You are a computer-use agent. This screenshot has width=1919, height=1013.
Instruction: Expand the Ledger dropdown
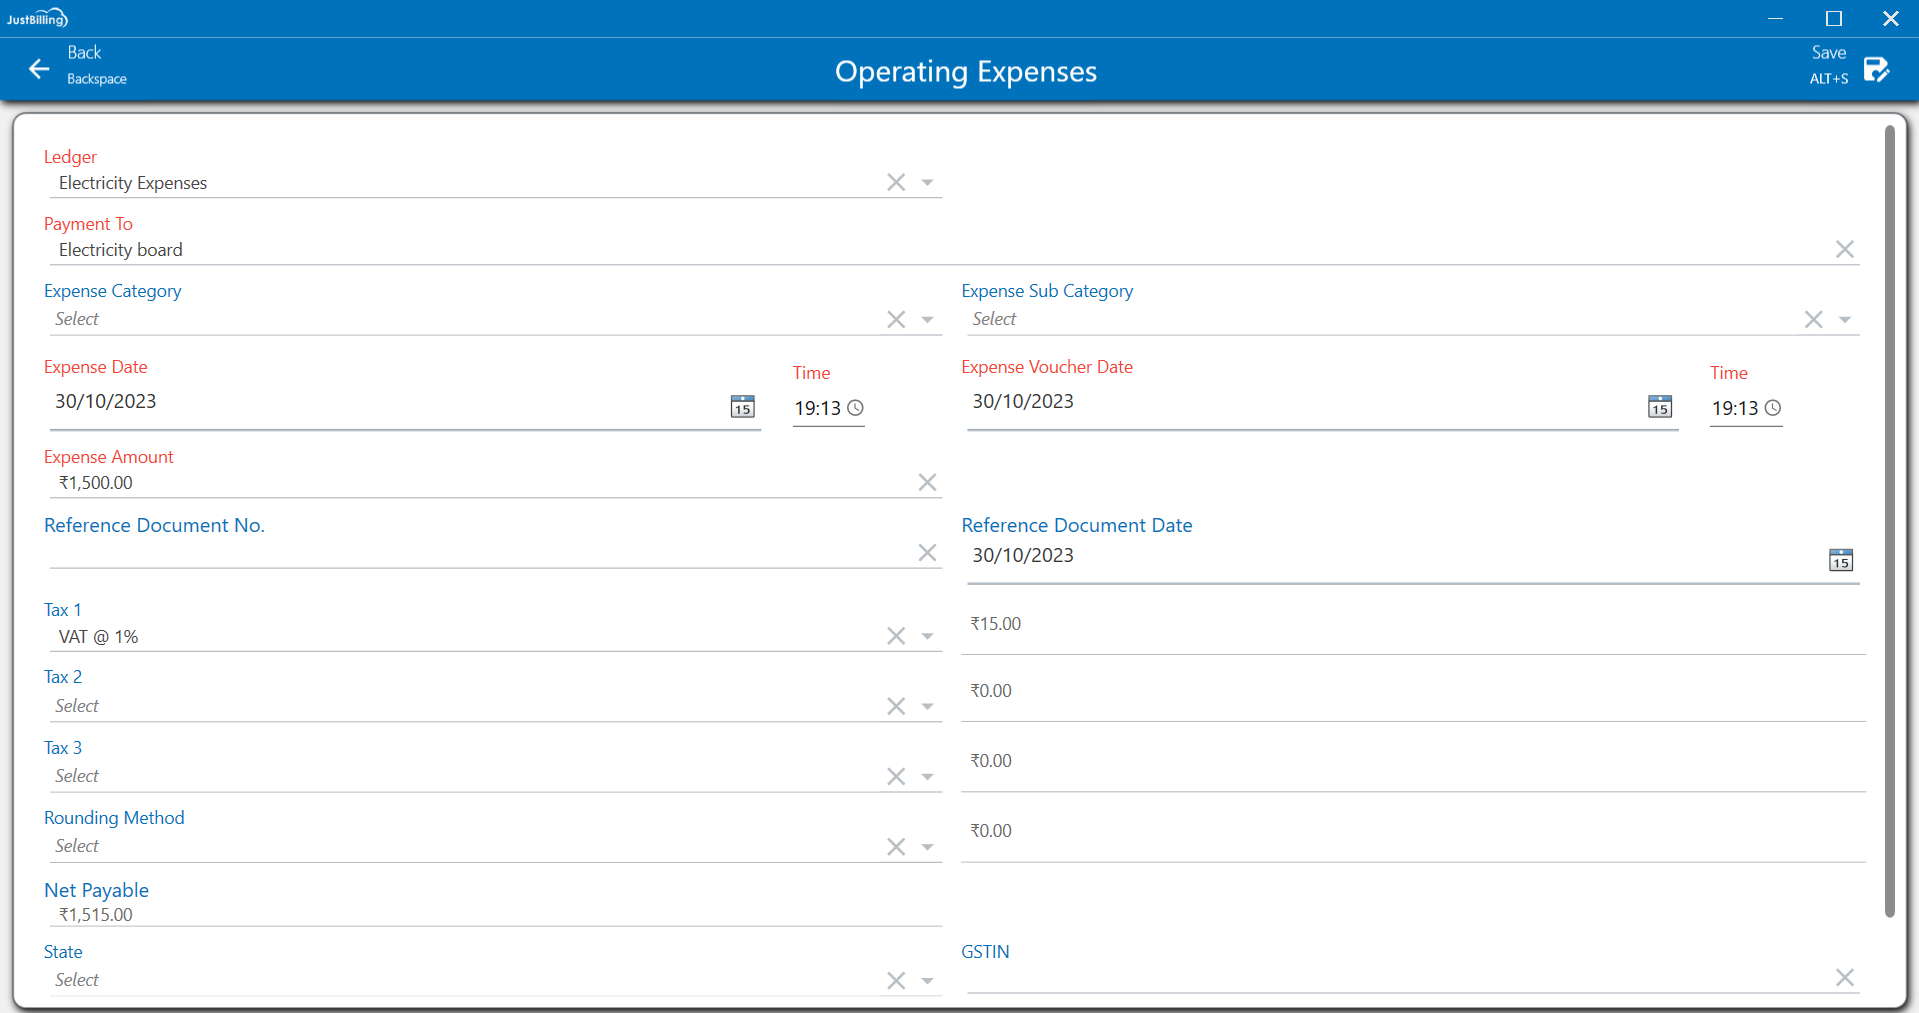[x=928, y=183]
